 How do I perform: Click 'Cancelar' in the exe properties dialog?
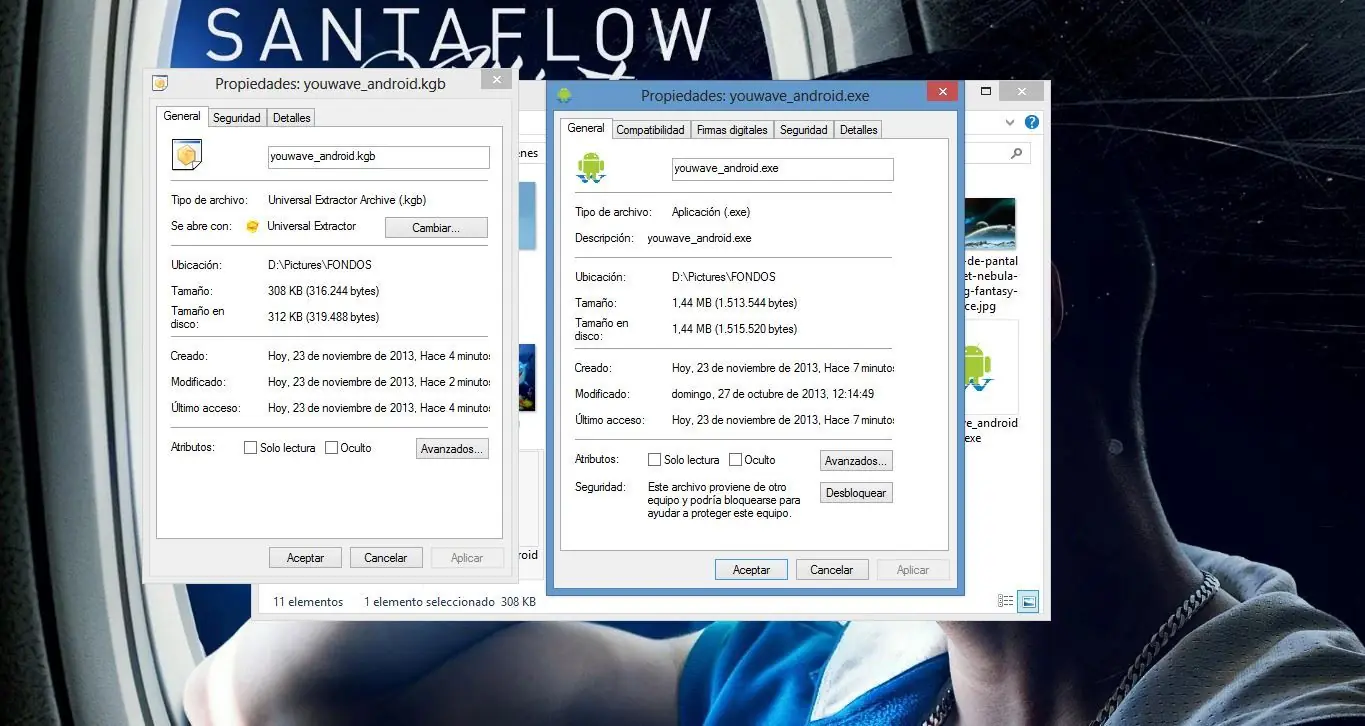click(831, 570)
